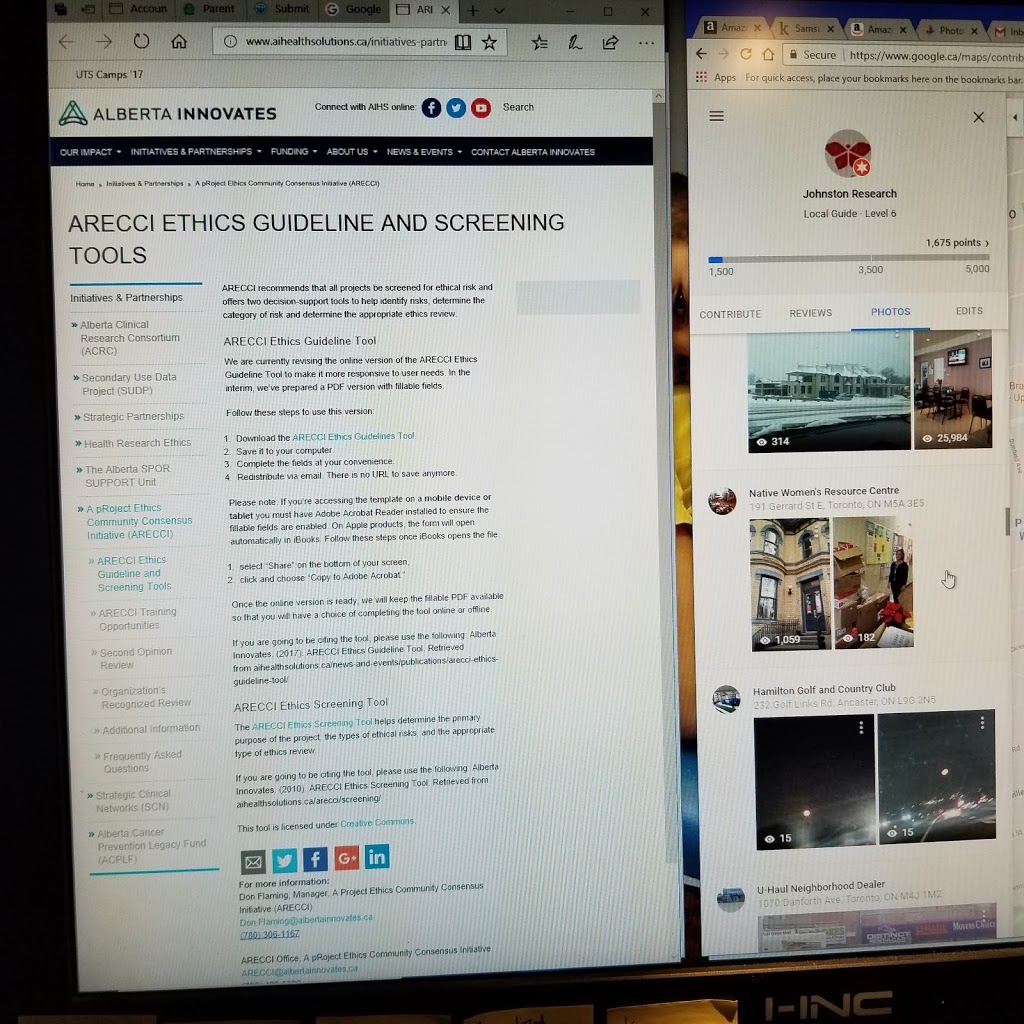Open the News & Events dropdown menu
Screen dimensions: 1024x1024
coord(424,152)
